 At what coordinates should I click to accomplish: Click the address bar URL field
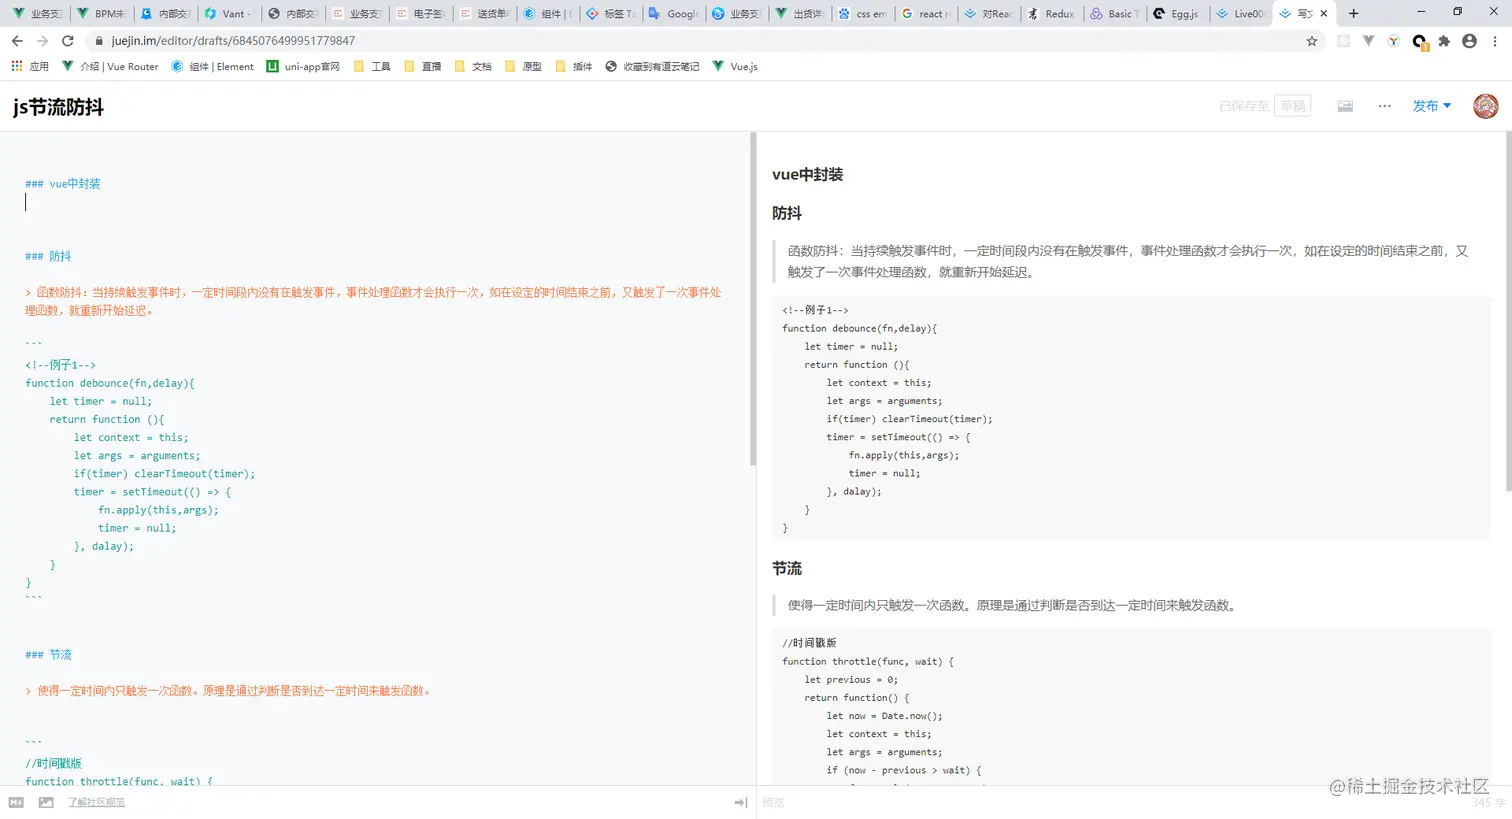[x=700, y=41]
